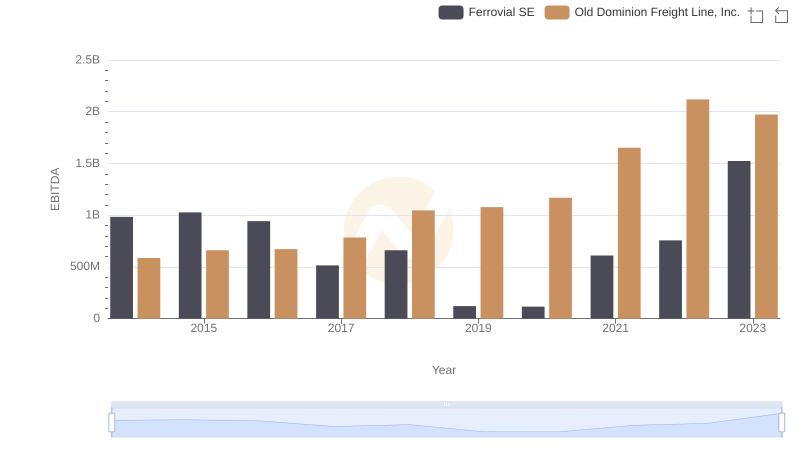Click the Old Dominion Freight Line, Inc. label
Image resolution: width=800 pixels, height=461 pixels.
coord(656,13)
